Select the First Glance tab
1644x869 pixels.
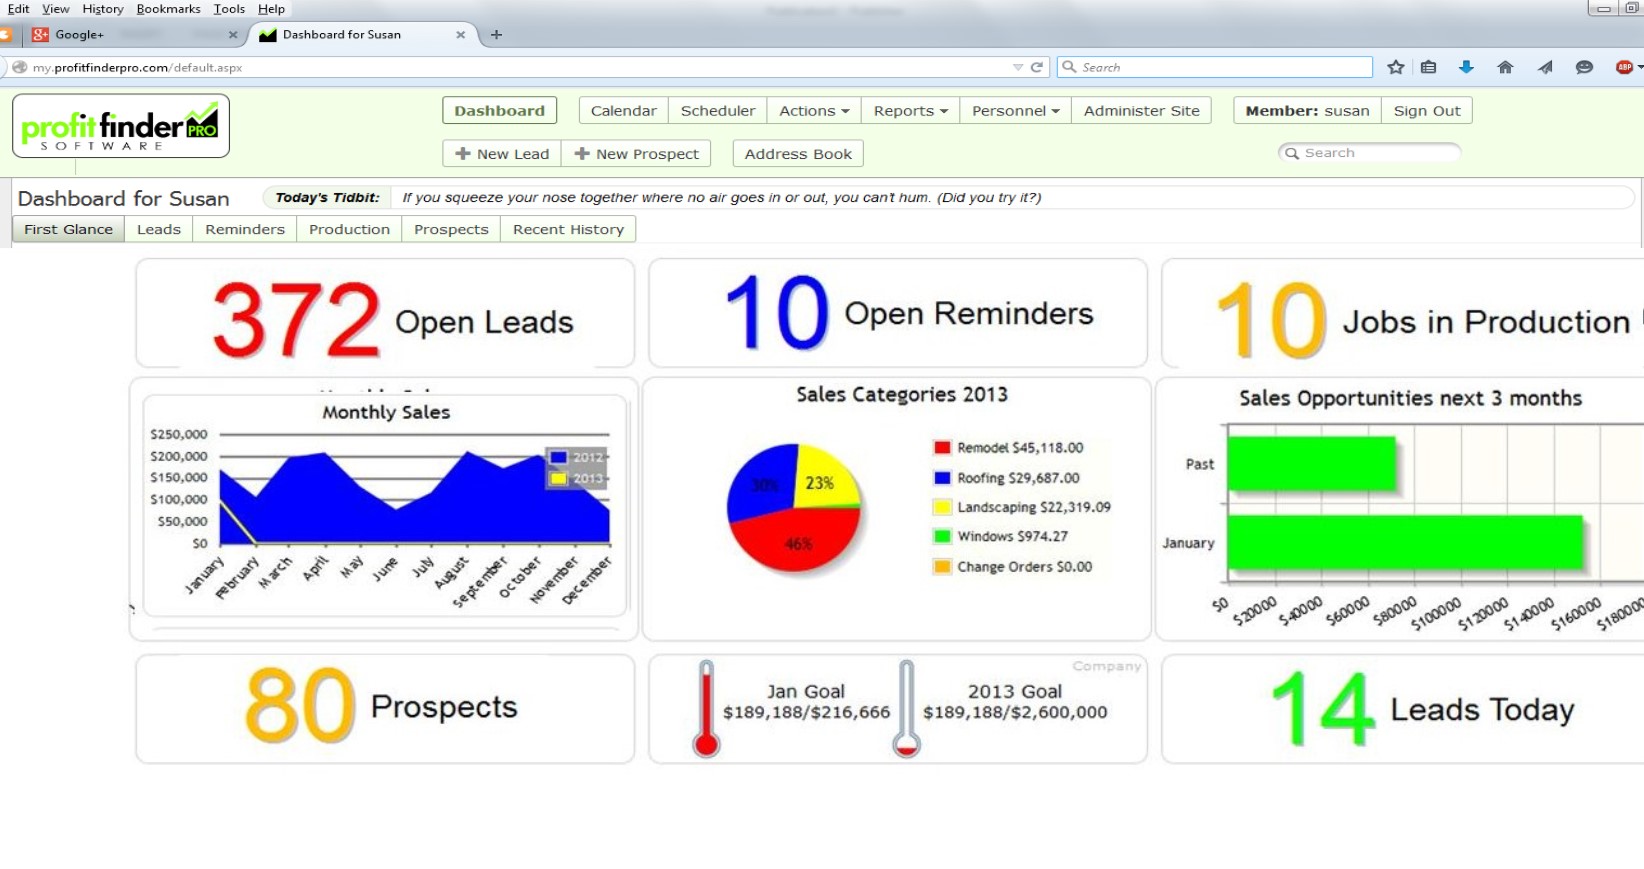click(68, 229)
